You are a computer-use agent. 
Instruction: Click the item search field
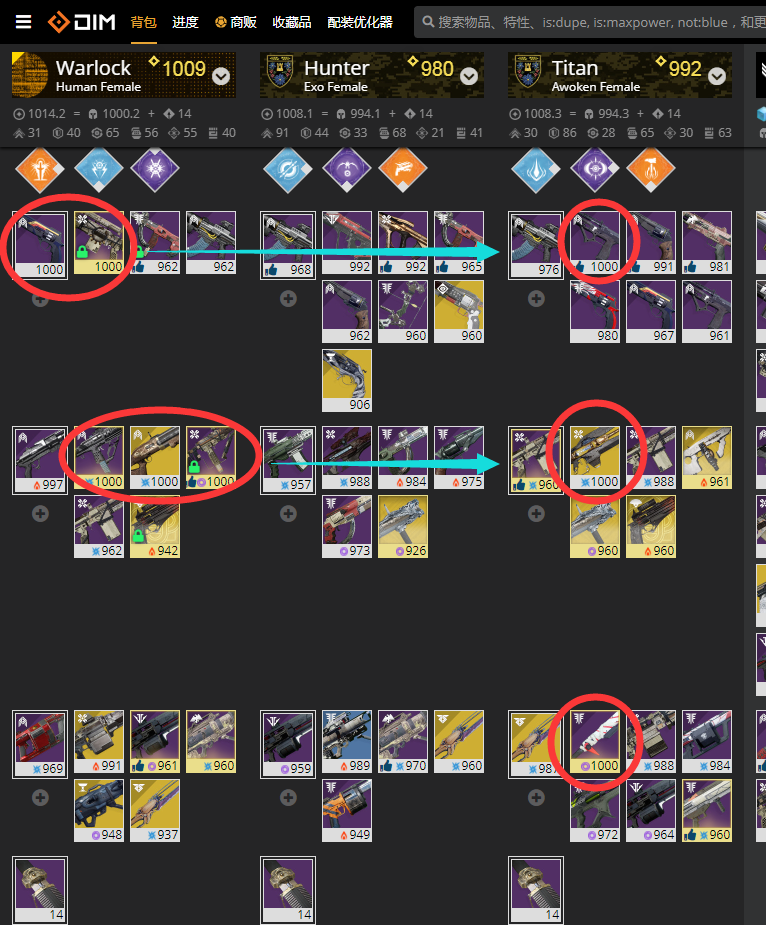point(590,22)
